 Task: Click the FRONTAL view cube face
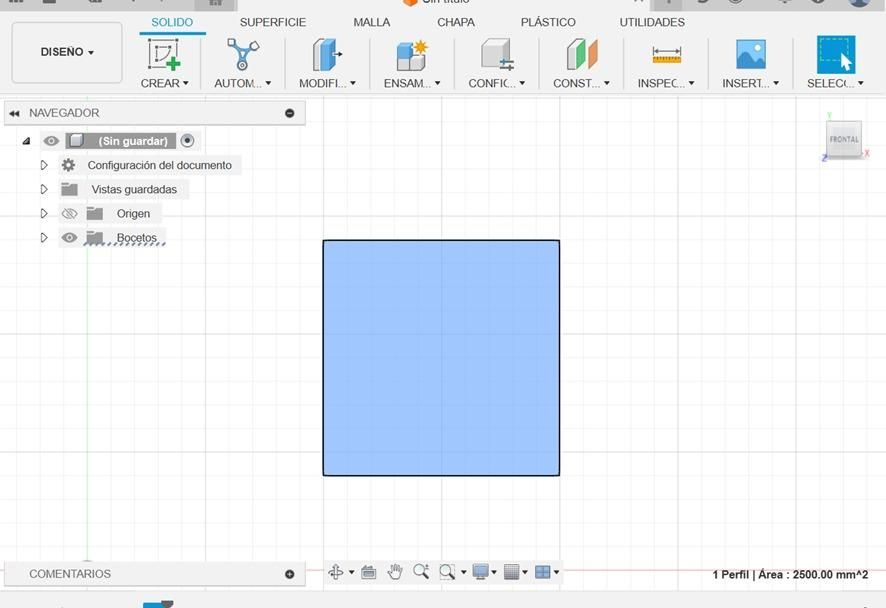point(844,139)
